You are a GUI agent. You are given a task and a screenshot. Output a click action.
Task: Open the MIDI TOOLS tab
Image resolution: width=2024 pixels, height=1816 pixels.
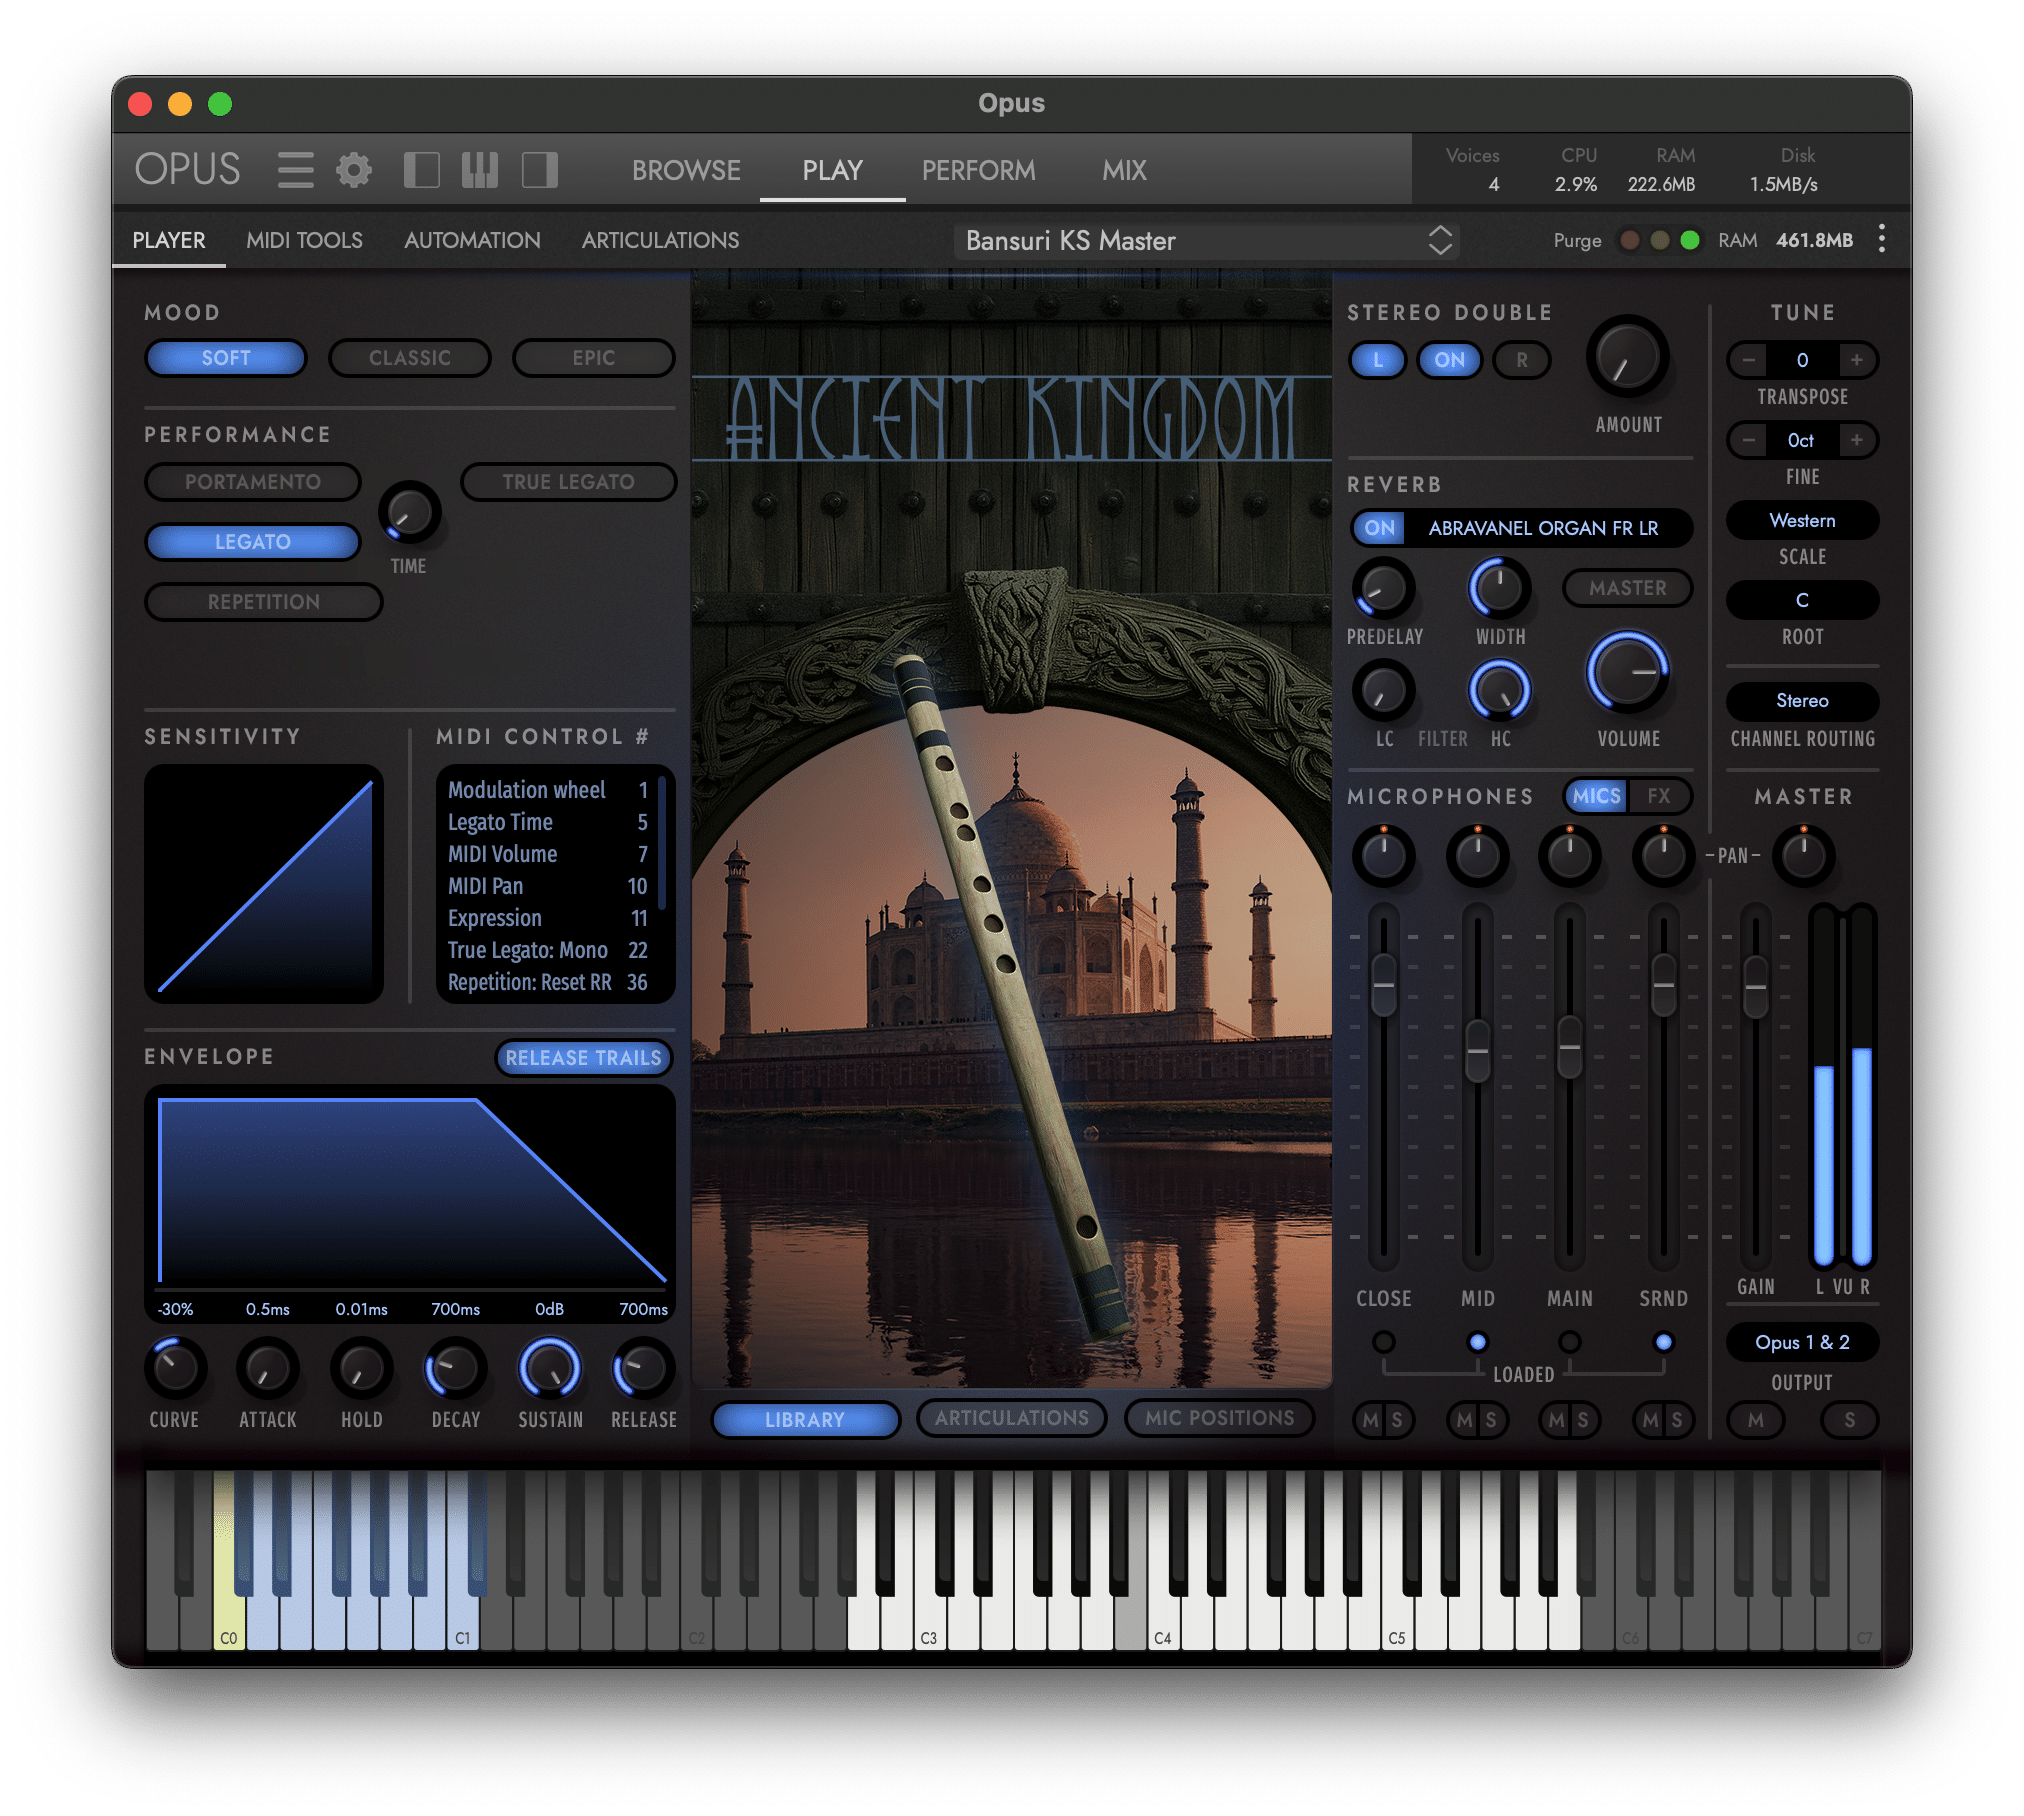click(305, 241)
